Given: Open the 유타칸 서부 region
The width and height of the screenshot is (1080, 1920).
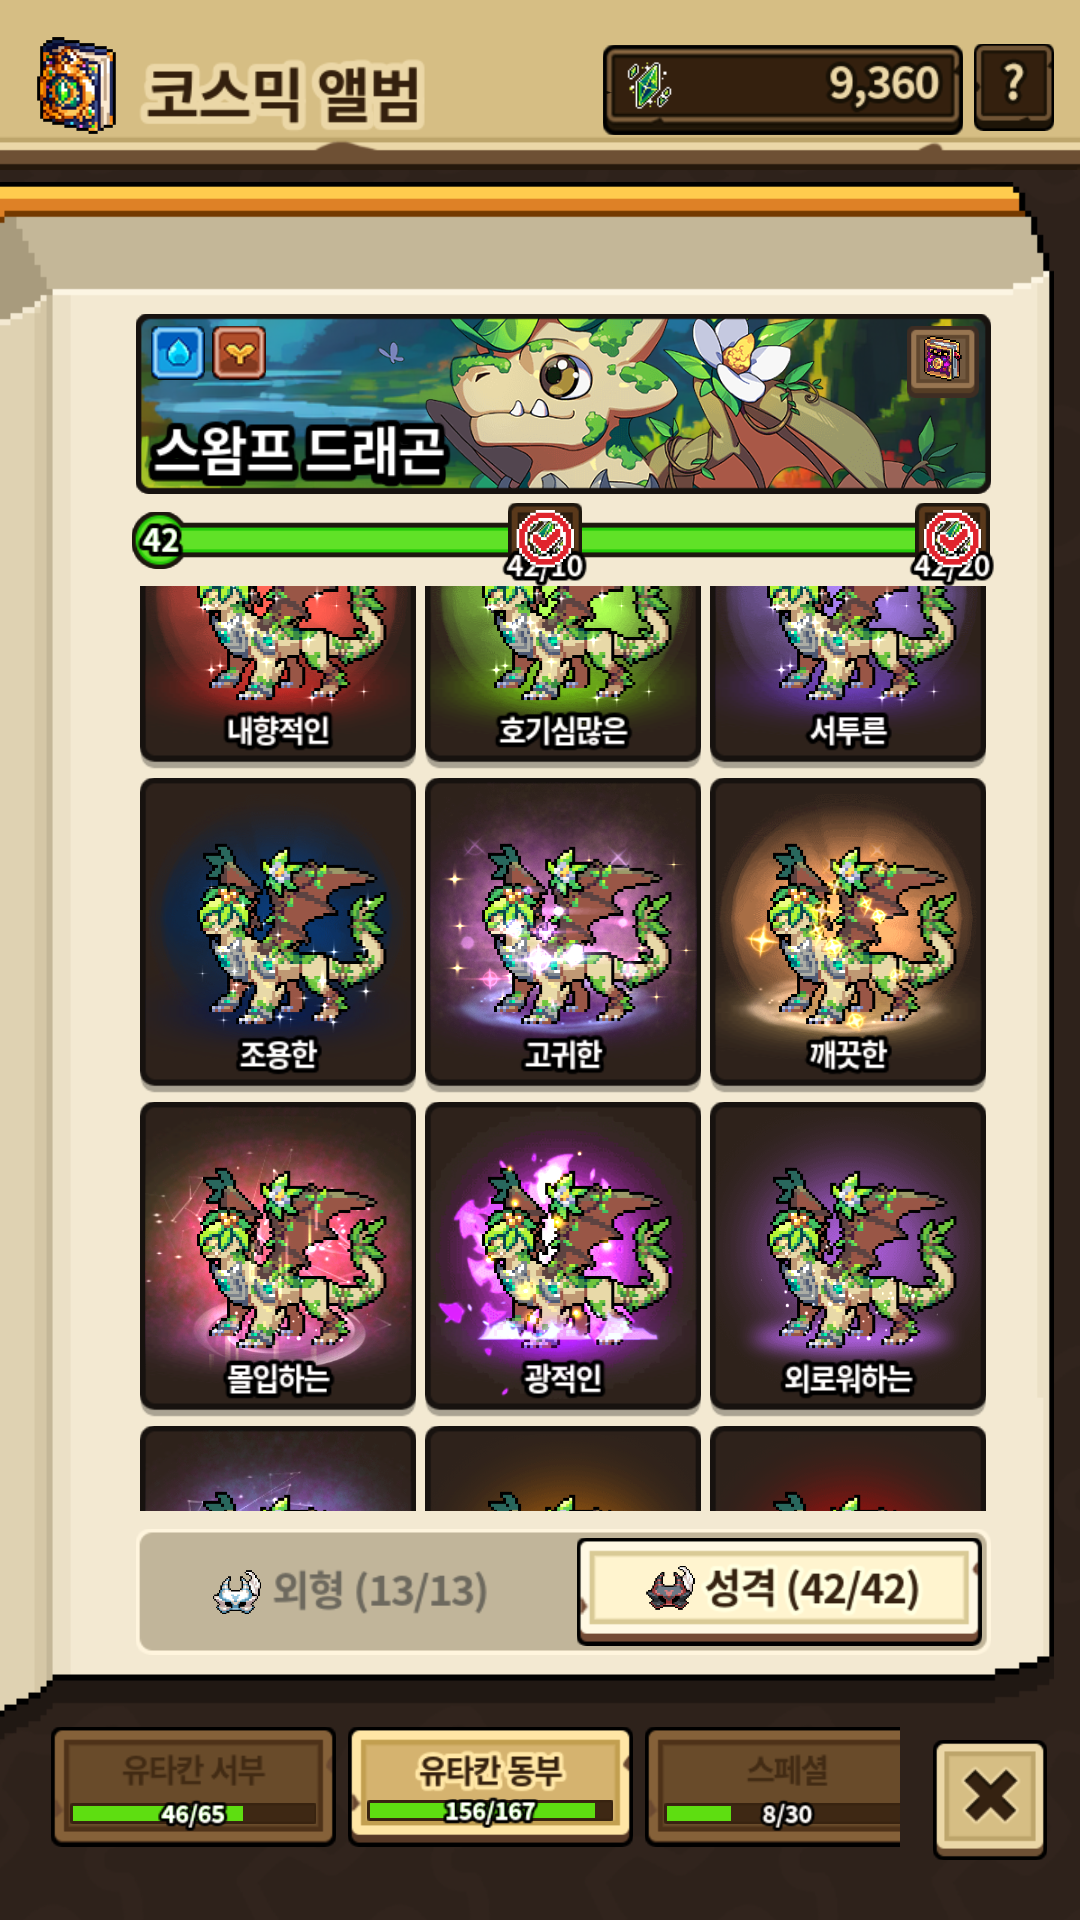Looking at the screenshot, I should click(193, 1787).
